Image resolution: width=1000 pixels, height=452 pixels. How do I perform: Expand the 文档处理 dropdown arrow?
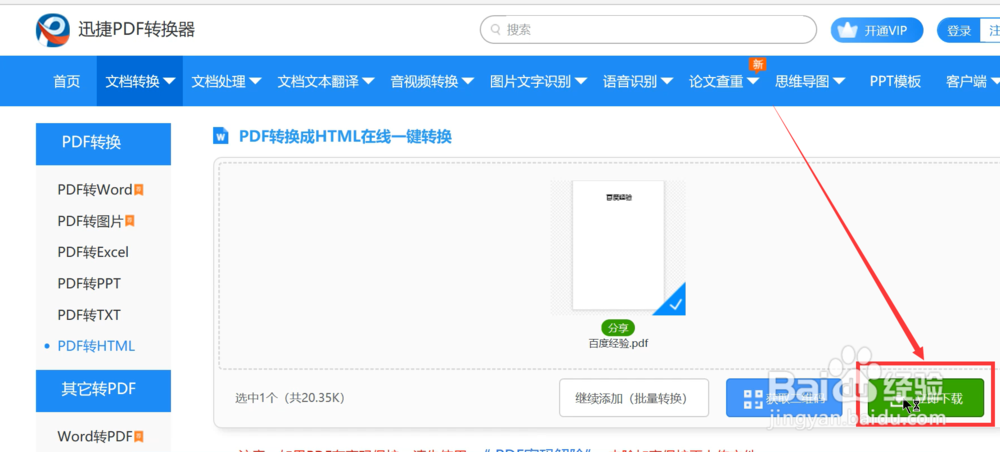pyautogui.click(x=254, y=81)
